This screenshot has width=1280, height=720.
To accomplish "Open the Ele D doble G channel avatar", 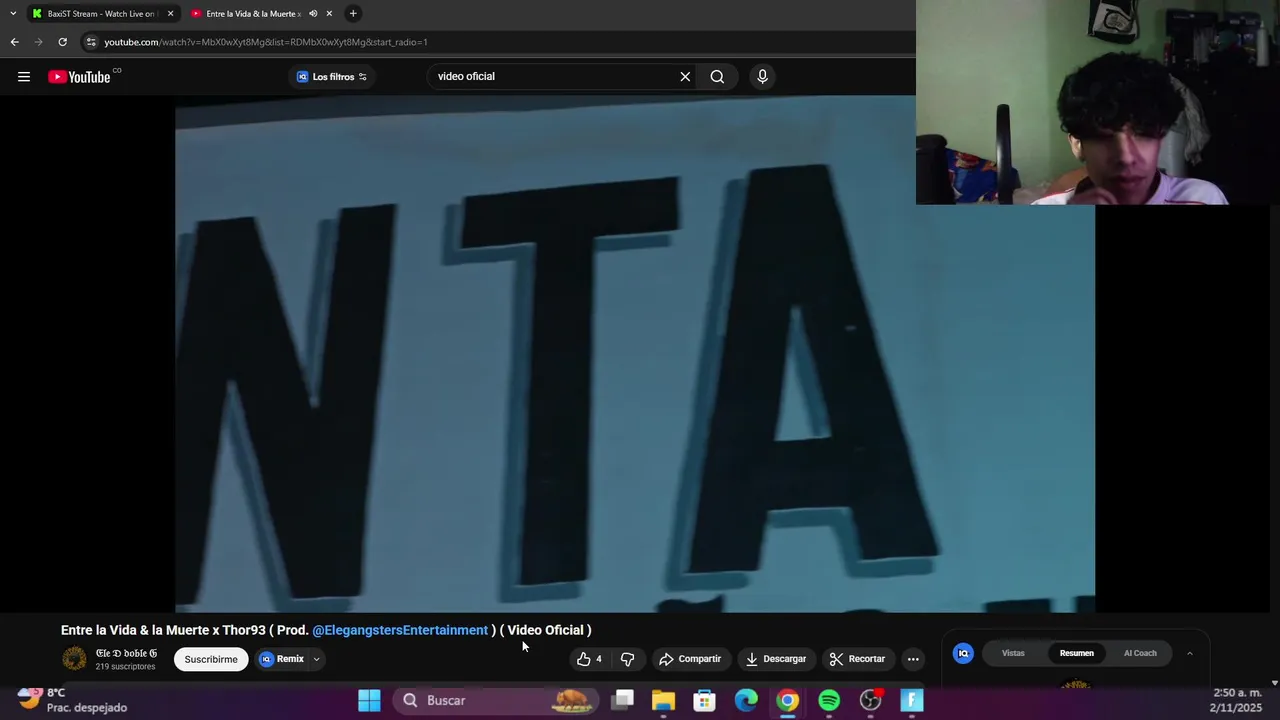I will (75, 659).
